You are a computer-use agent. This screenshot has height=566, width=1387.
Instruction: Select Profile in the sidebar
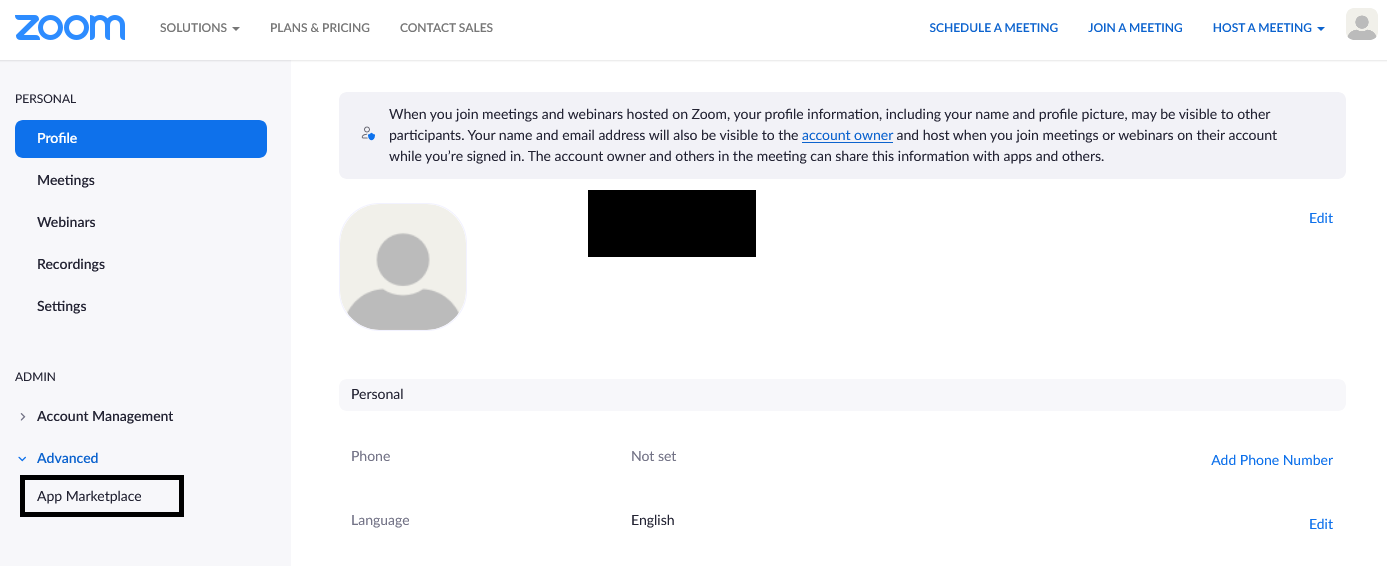[x=141, y=139]
